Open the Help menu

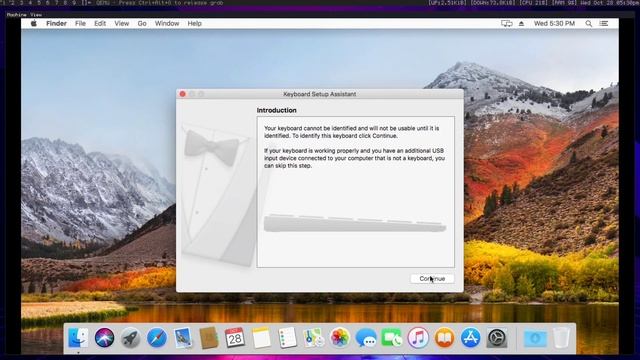195,24
